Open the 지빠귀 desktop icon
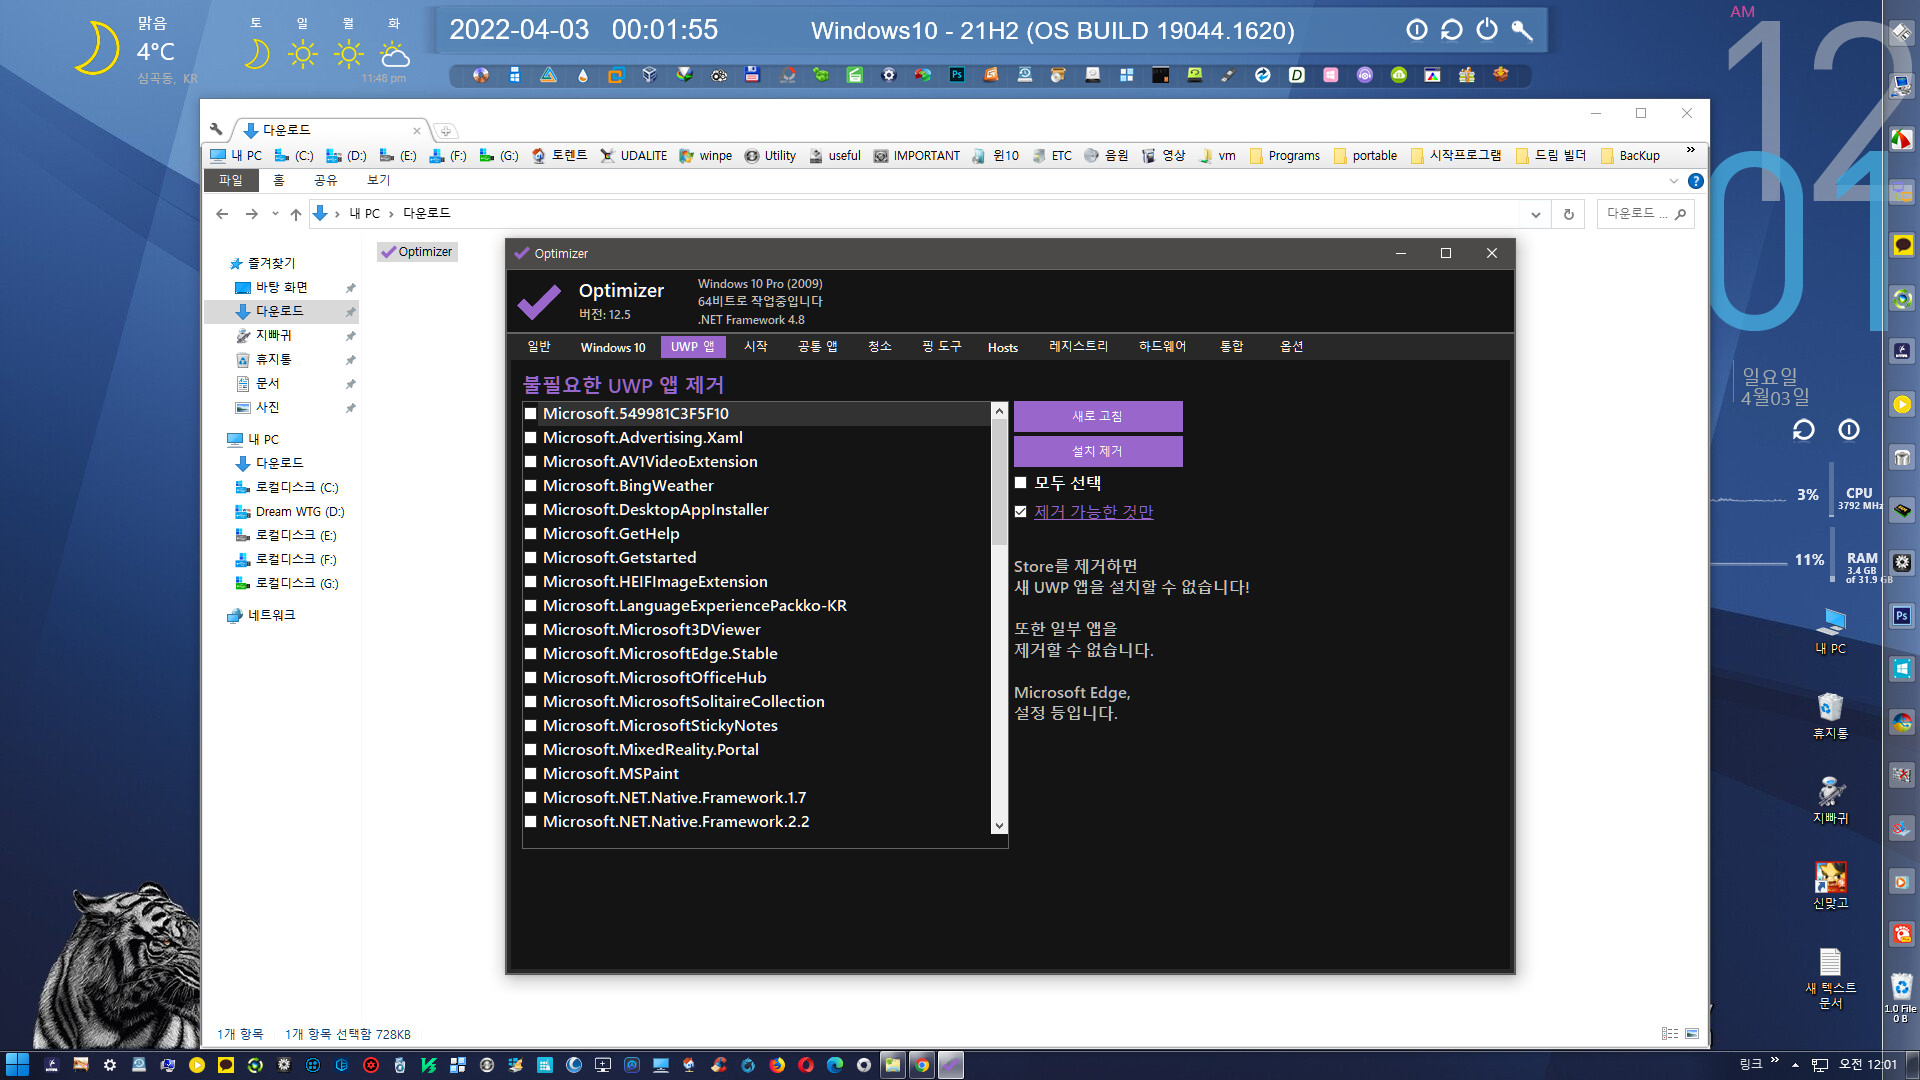This screenshot has width=1920, height=1080. point(1830,800)
